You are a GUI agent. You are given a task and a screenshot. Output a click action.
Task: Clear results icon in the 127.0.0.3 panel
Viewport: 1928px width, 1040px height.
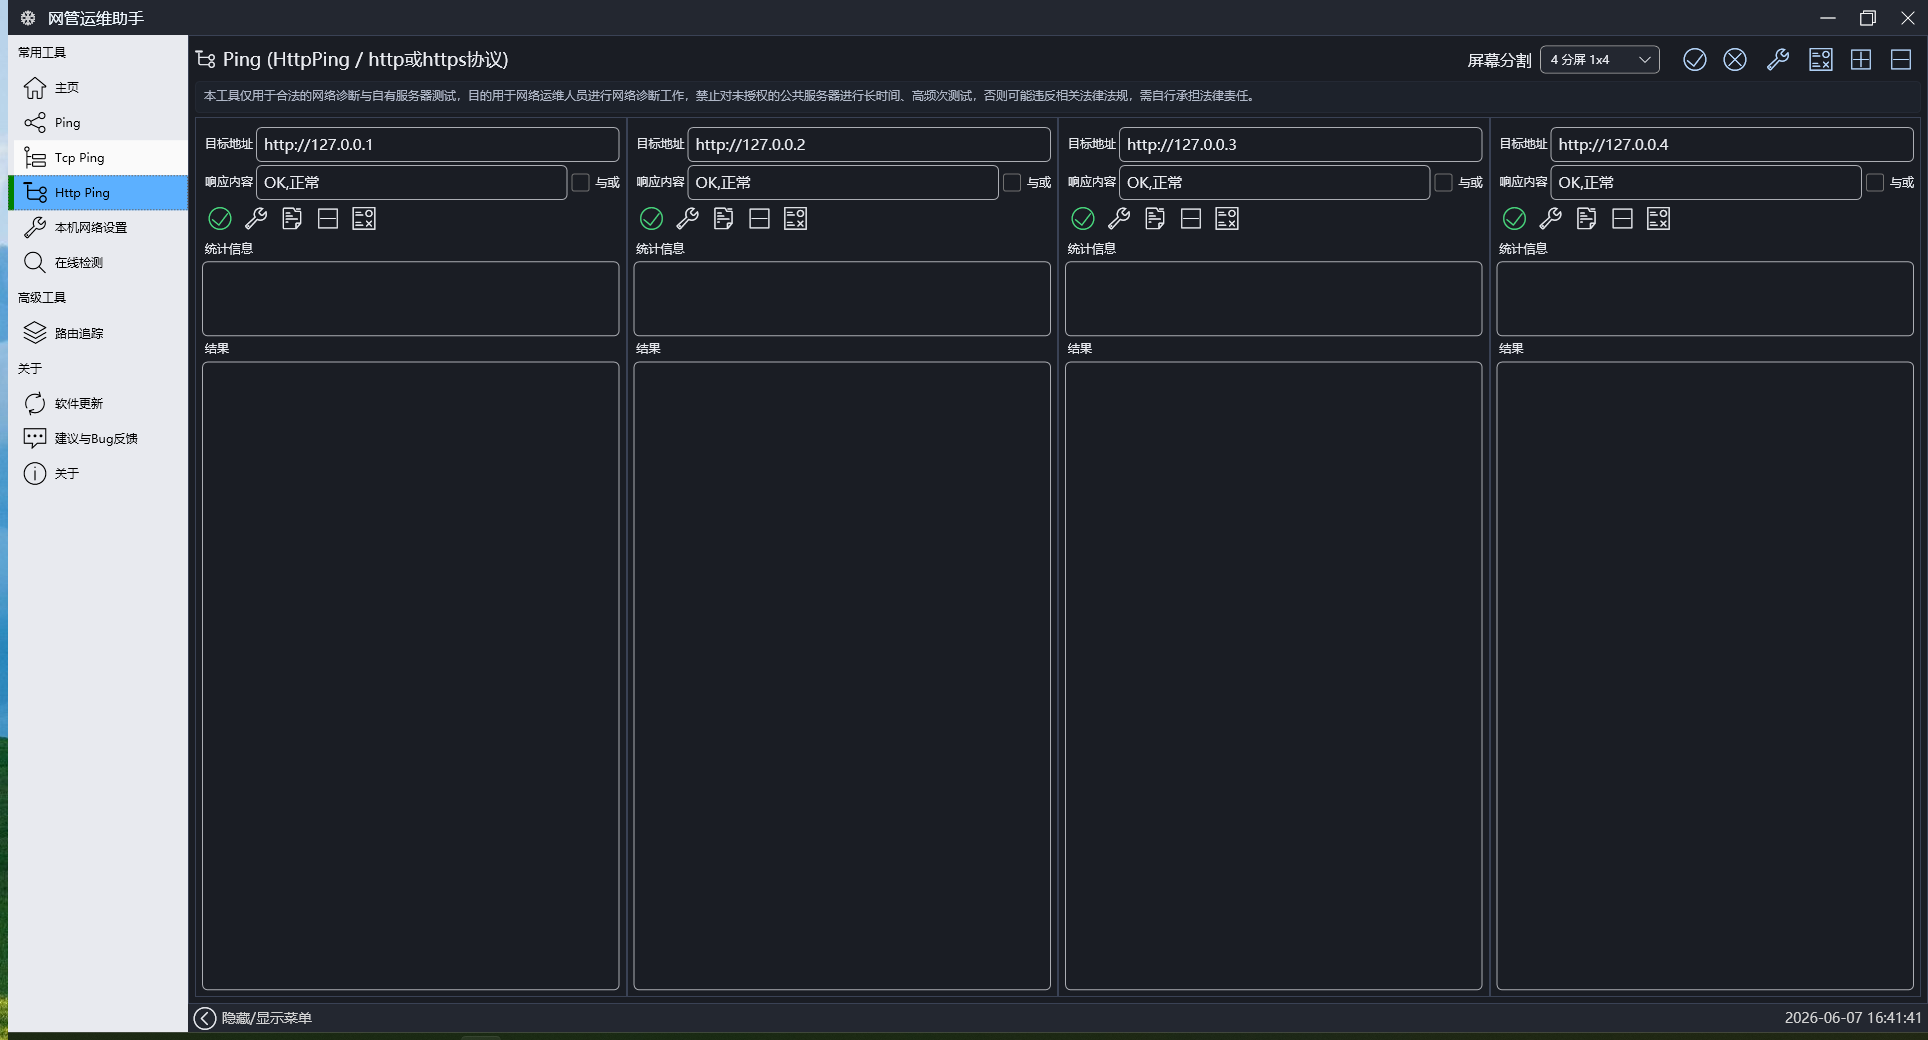(x=1227, y=218)
